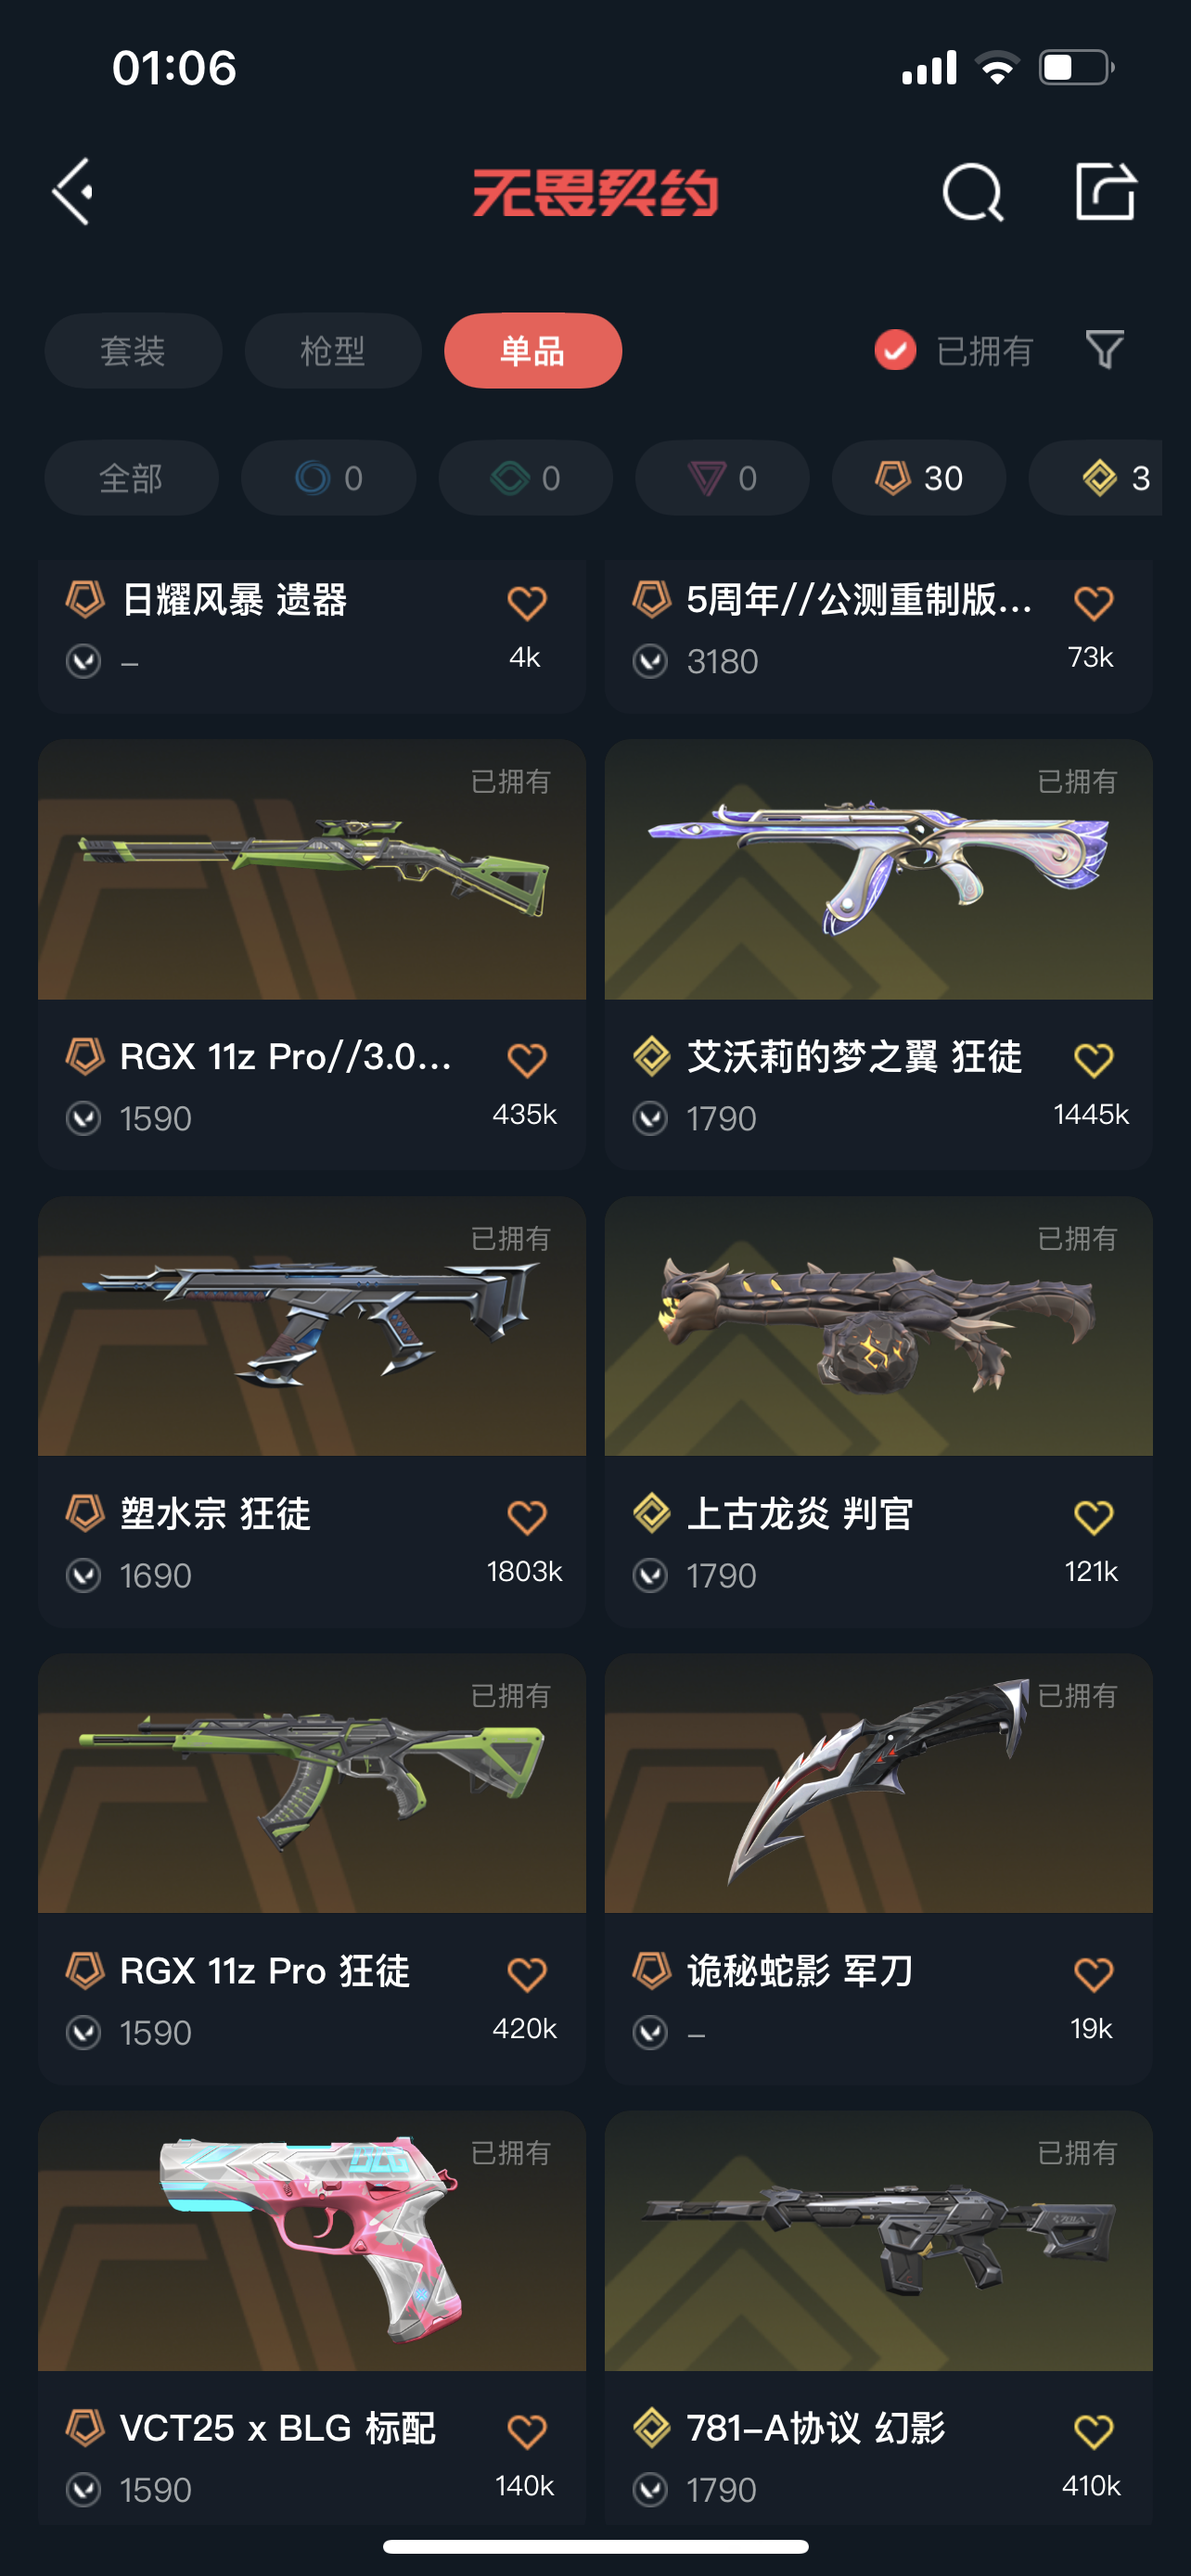Filter by orange tier showing 30

coord(919,478)
